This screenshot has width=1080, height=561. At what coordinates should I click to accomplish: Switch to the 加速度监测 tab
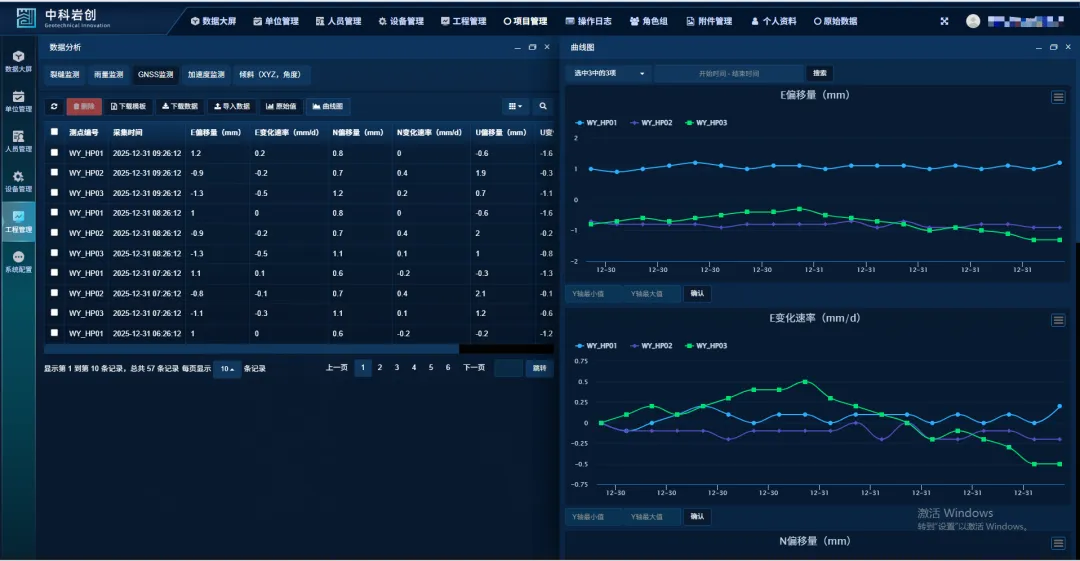coord(206,74)
